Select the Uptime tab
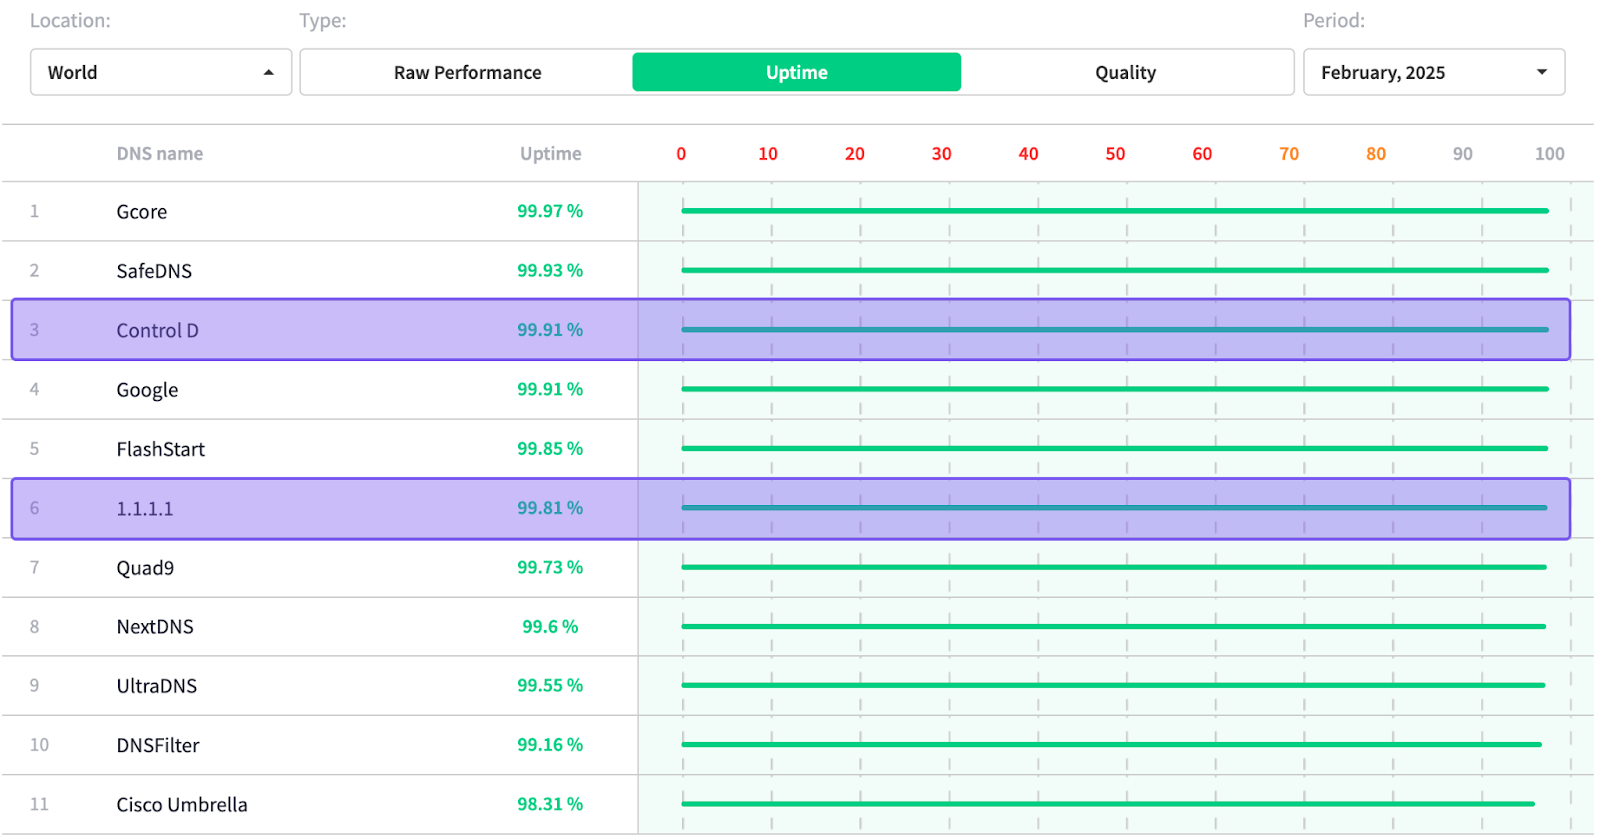1600x838 pixels. point(797,72)
